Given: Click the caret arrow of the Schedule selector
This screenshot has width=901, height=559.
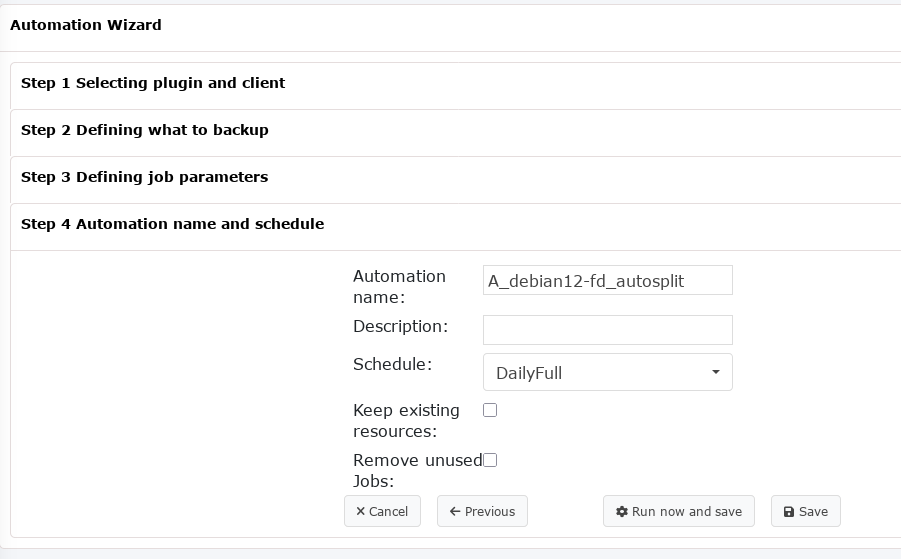Looking at the screenshot, I should tap(716, 372).
